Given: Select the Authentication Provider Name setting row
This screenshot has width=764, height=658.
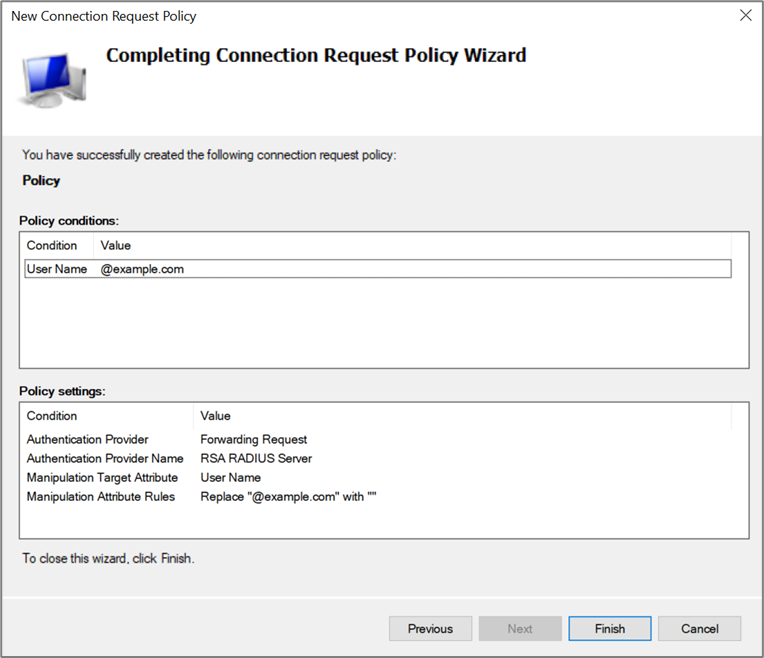Looking at the screenshot, I should pos(105,458).
